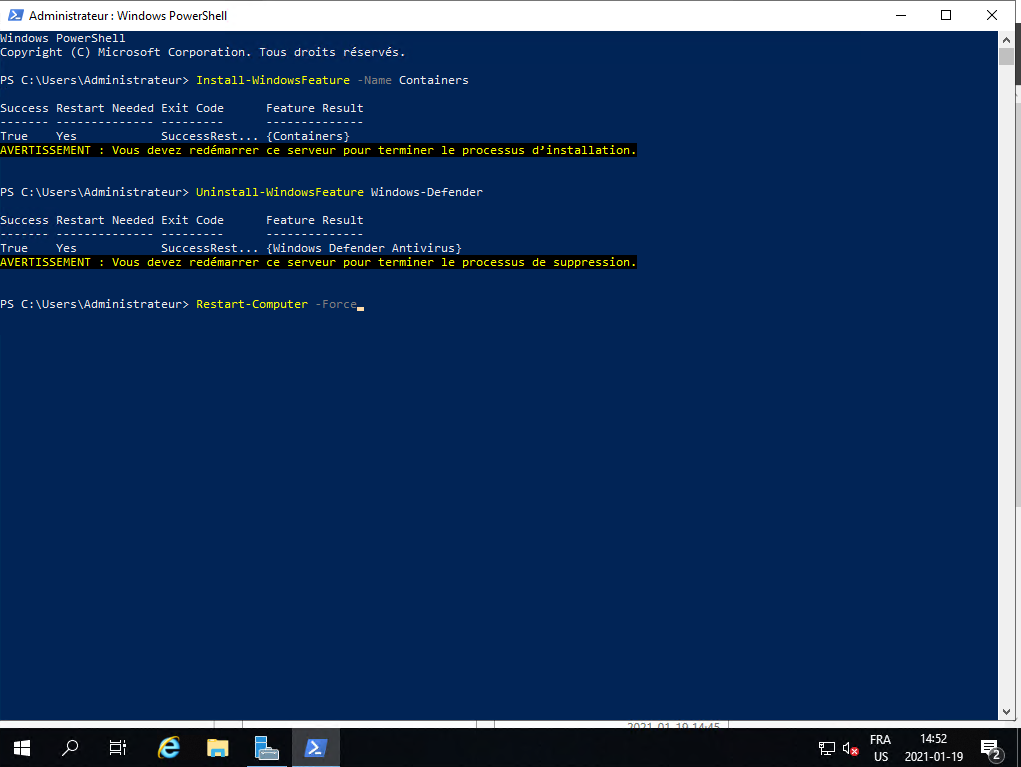Click the scrollbar down arrow
The width and height of the screenshot is (1021, 767).
(x=1006, y=712)
